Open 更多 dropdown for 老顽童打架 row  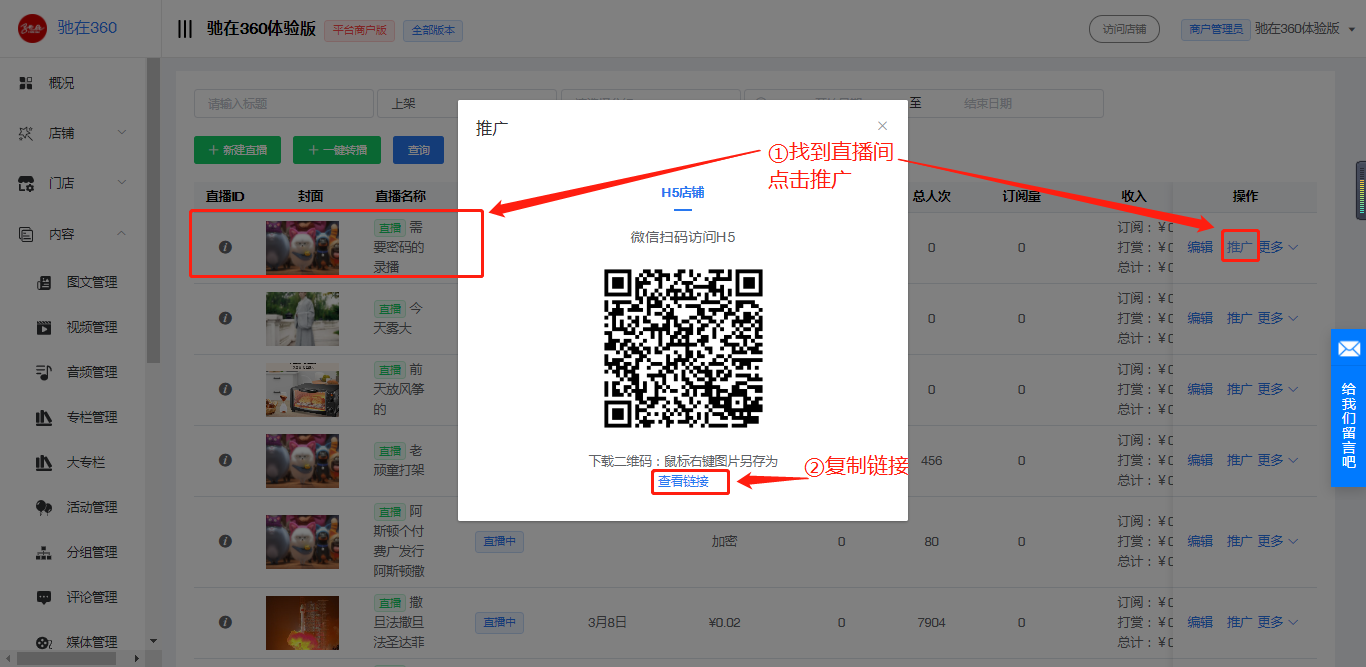coord(1277,460)
